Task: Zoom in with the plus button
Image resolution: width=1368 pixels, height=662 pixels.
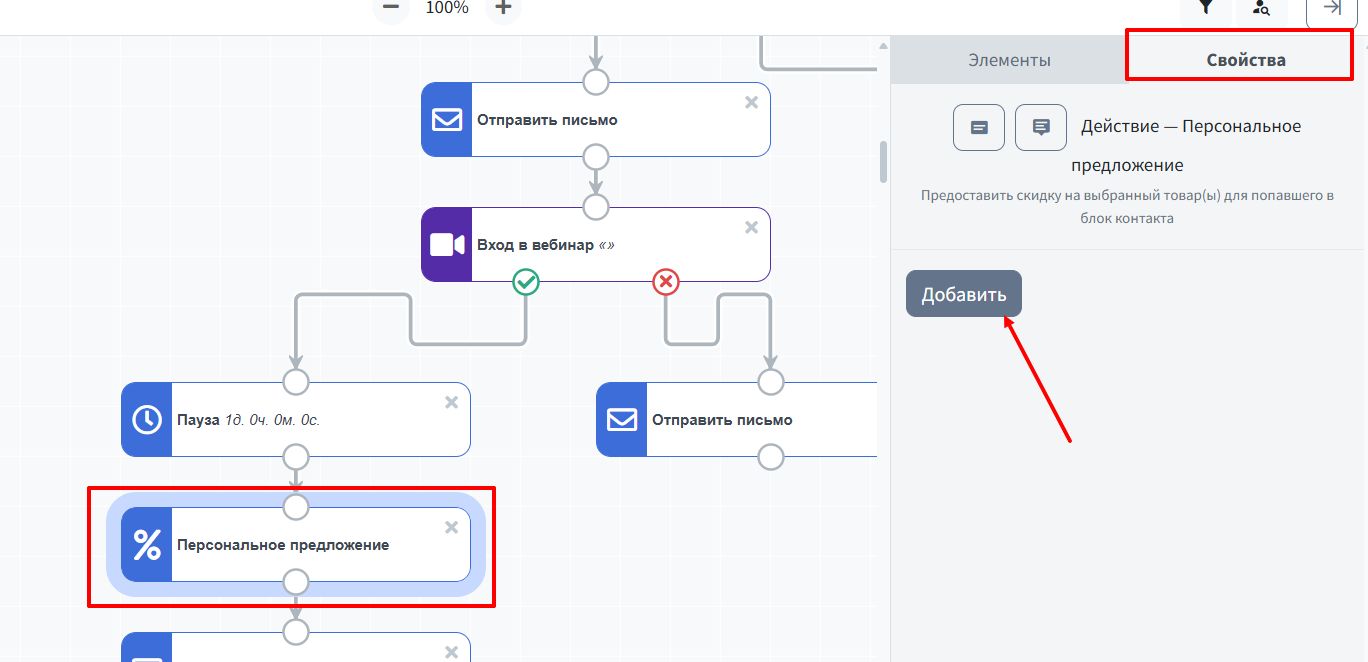Action: [503, 8]
